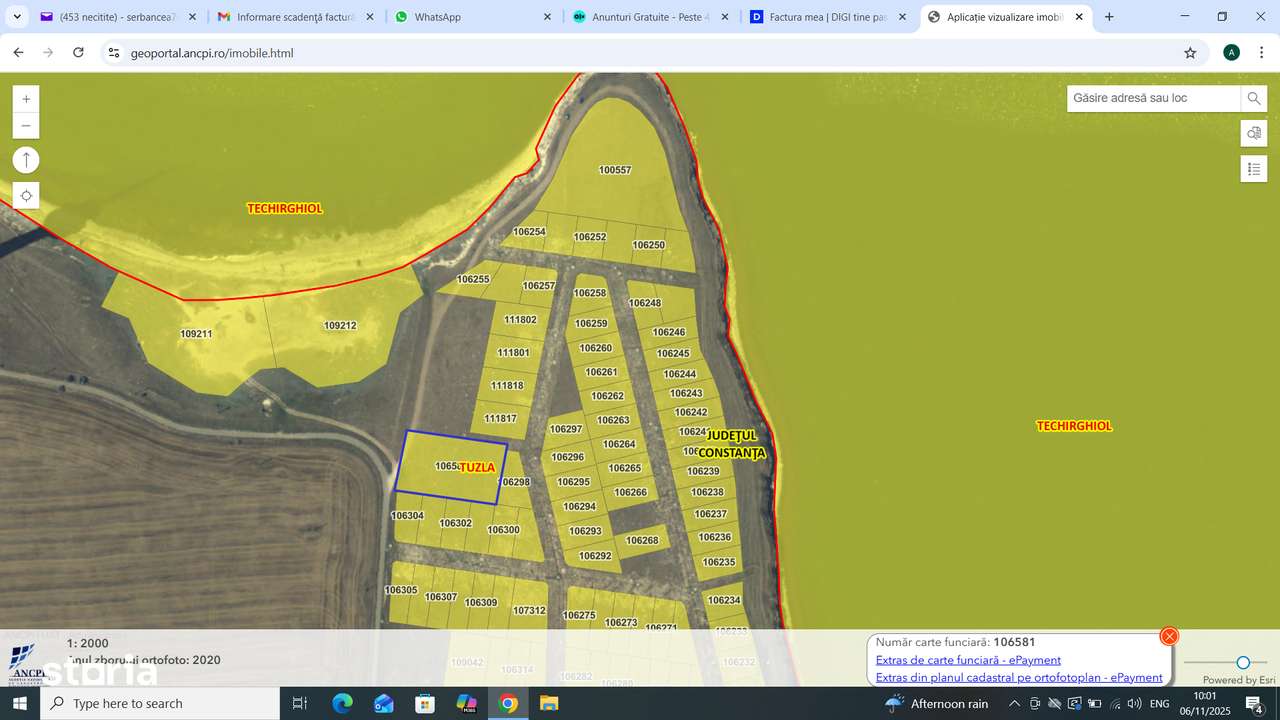This screenshot has width=1280, height=720.
Task: Reset map orientation with the compass button
Action: [26, 160]
